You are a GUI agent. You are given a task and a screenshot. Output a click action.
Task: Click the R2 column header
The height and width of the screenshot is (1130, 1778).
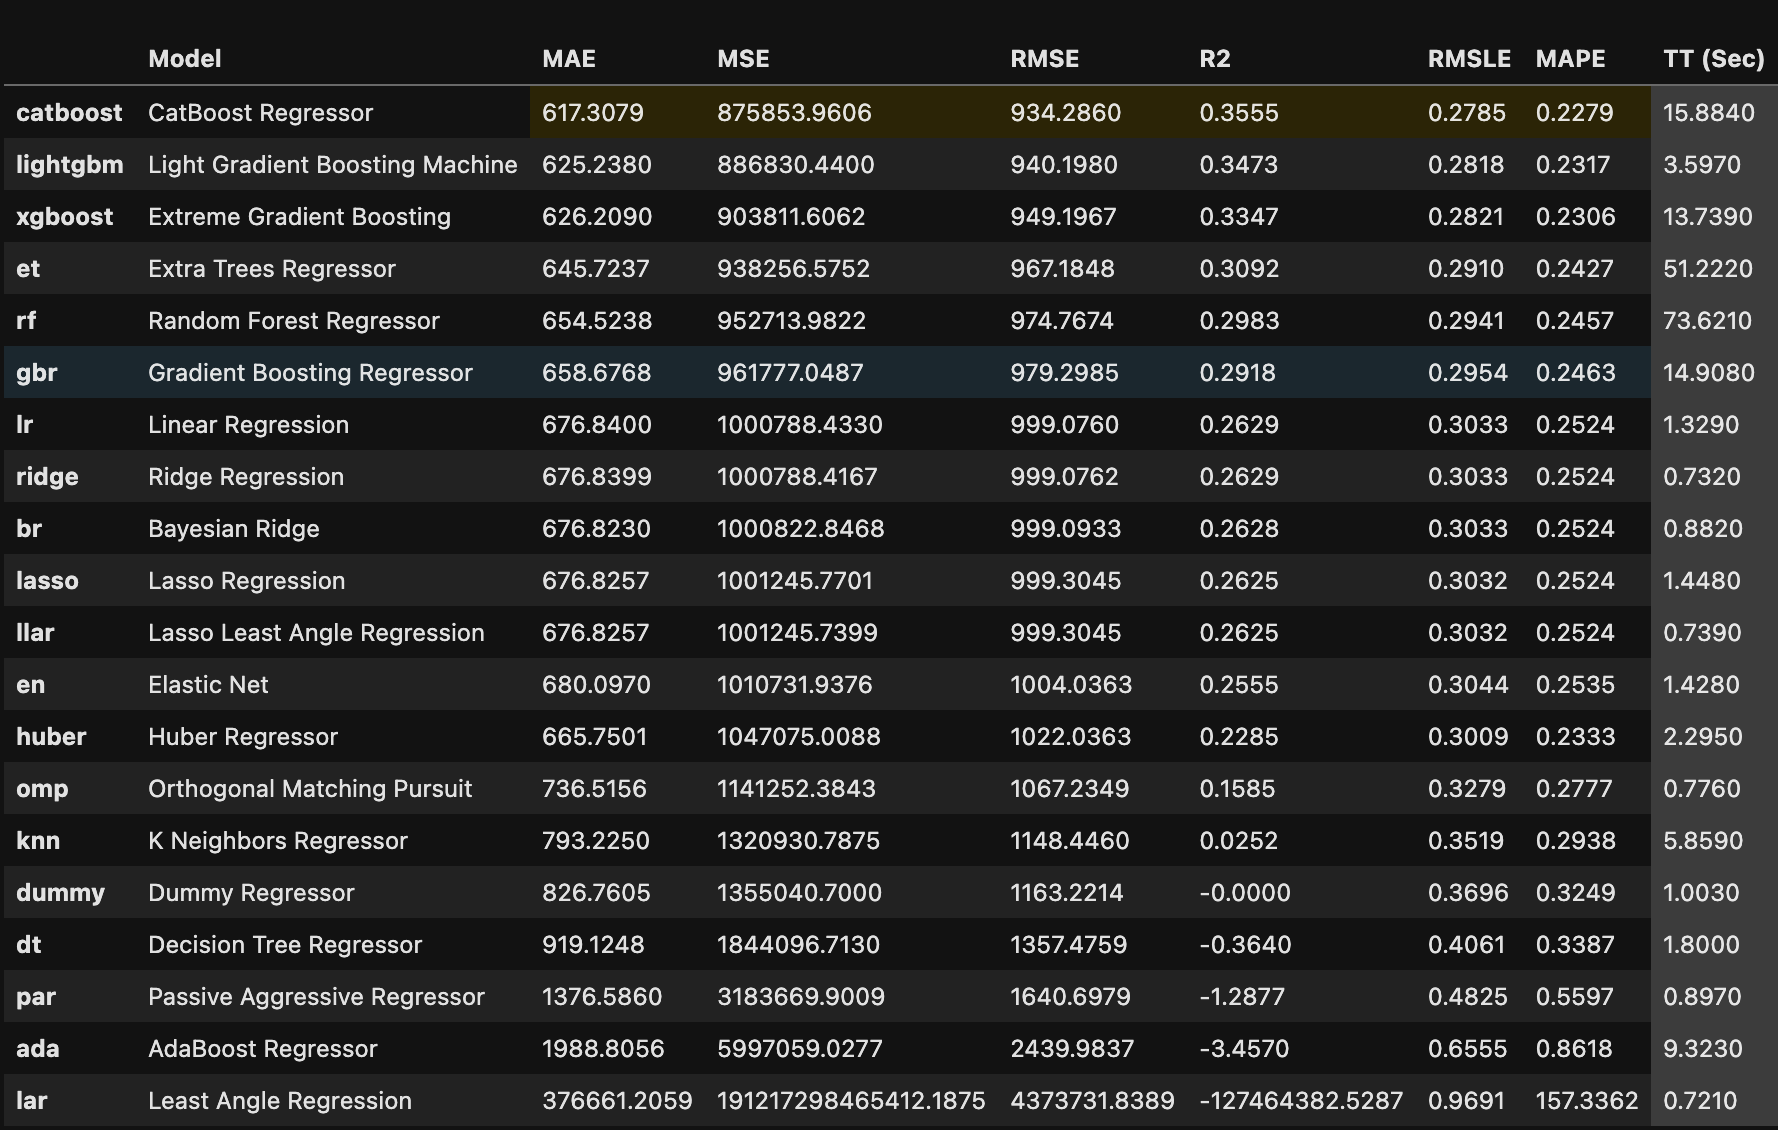[x=1215, y=59]
